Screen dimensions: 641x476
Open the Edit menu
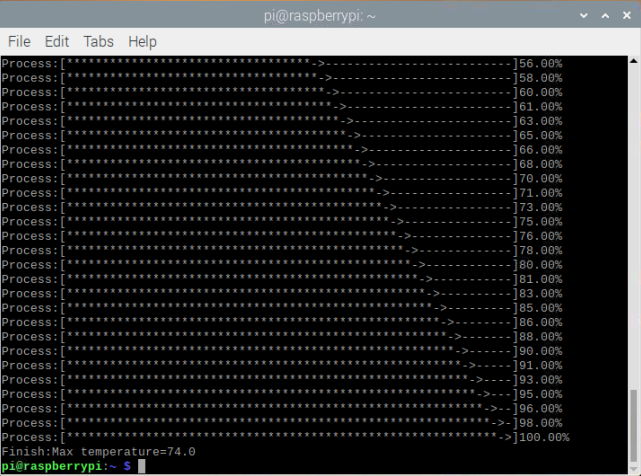click(57, 41)
